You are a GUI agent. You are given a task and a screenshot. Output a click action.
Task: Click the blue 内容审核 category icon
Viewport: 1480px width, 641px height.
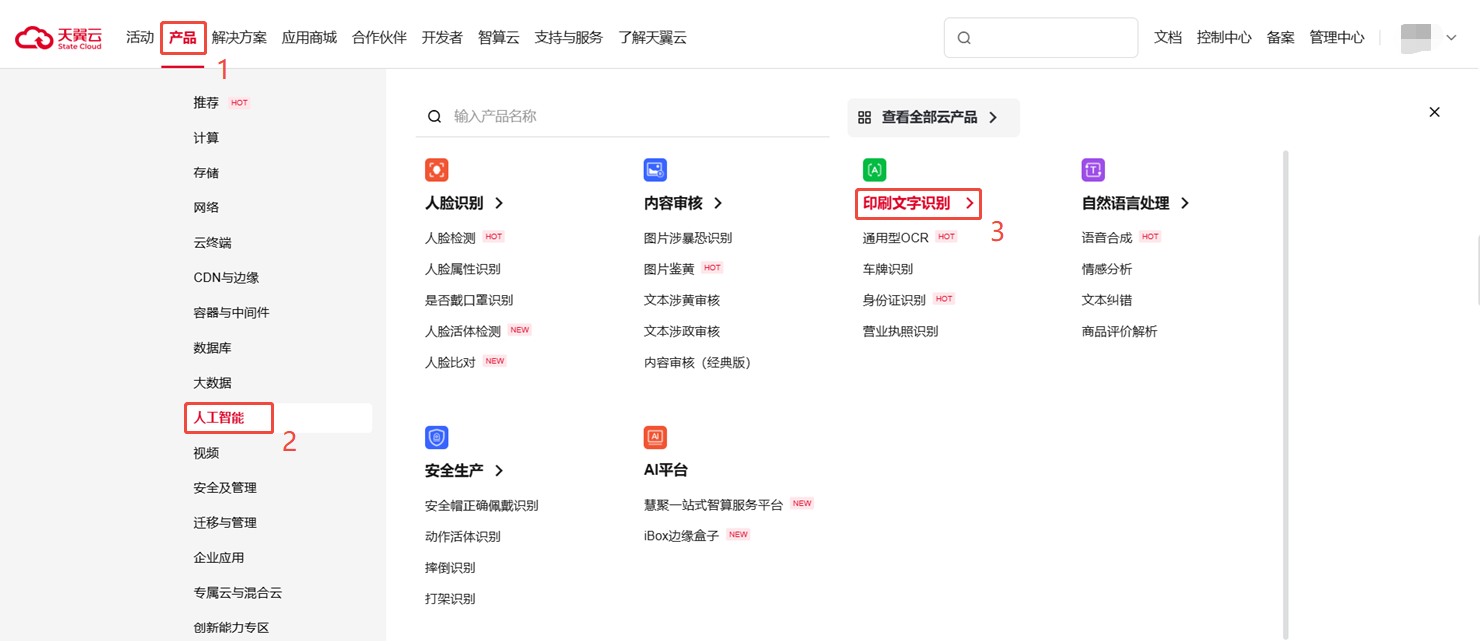click(x=655, y=170)
